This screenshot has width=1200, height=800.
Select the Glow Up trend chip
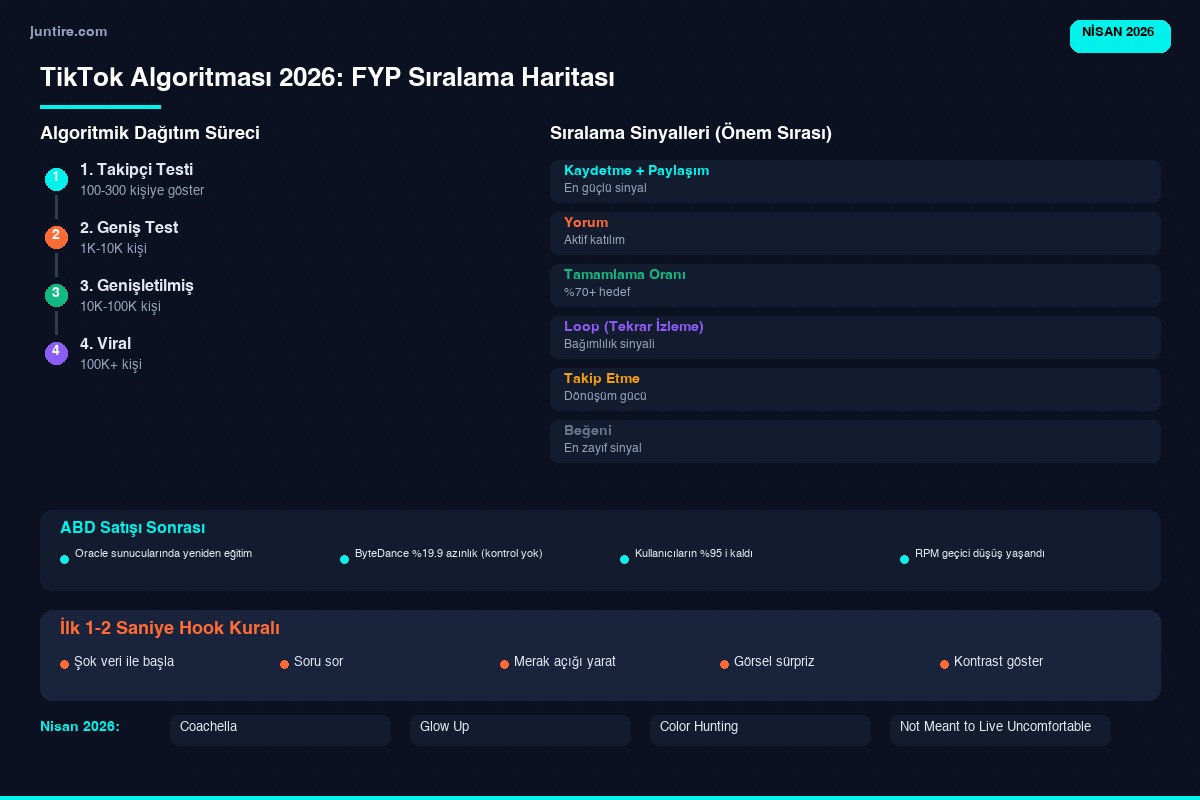pyautogui.click(x=520, y=730)
